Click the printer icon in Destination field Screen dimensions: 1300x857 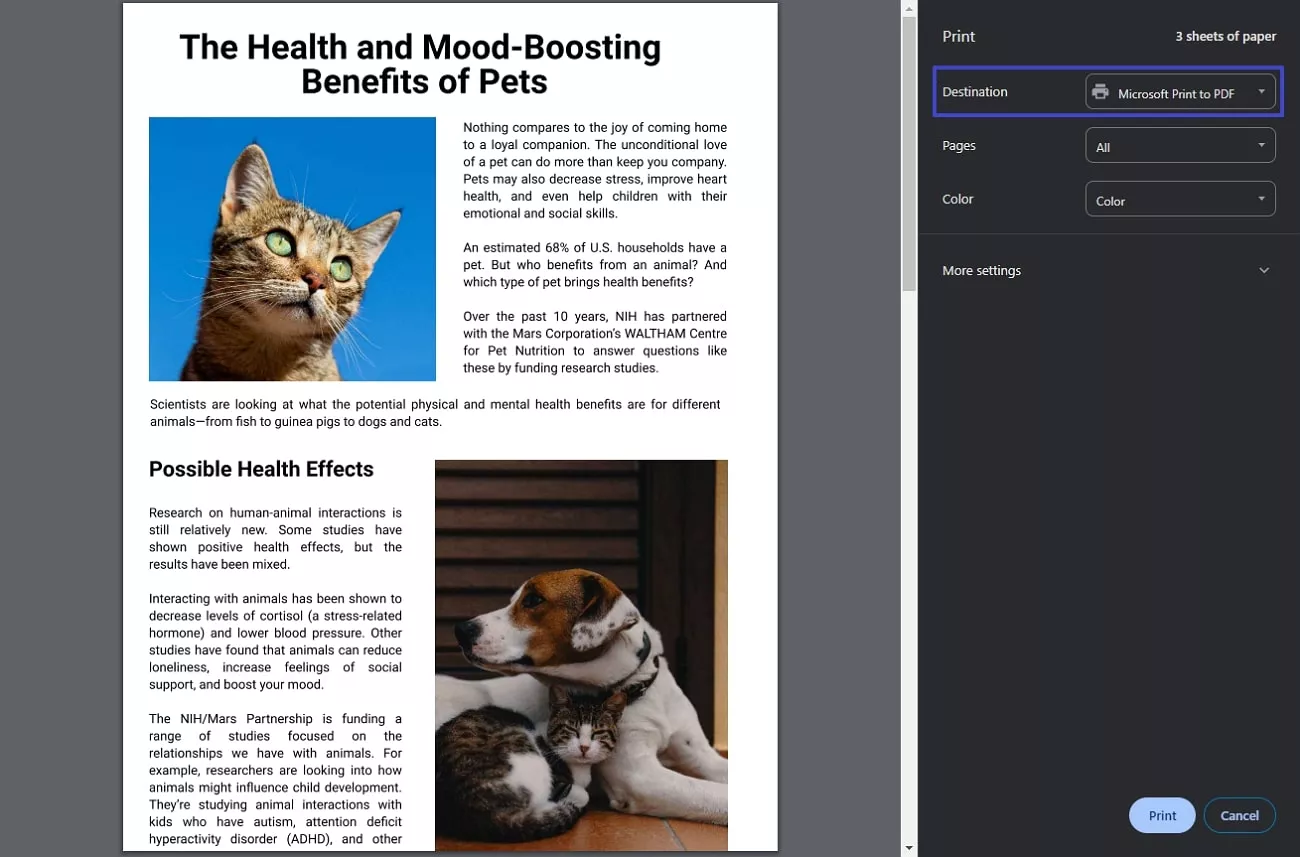pyautogui.click(x=1100, y=92)
